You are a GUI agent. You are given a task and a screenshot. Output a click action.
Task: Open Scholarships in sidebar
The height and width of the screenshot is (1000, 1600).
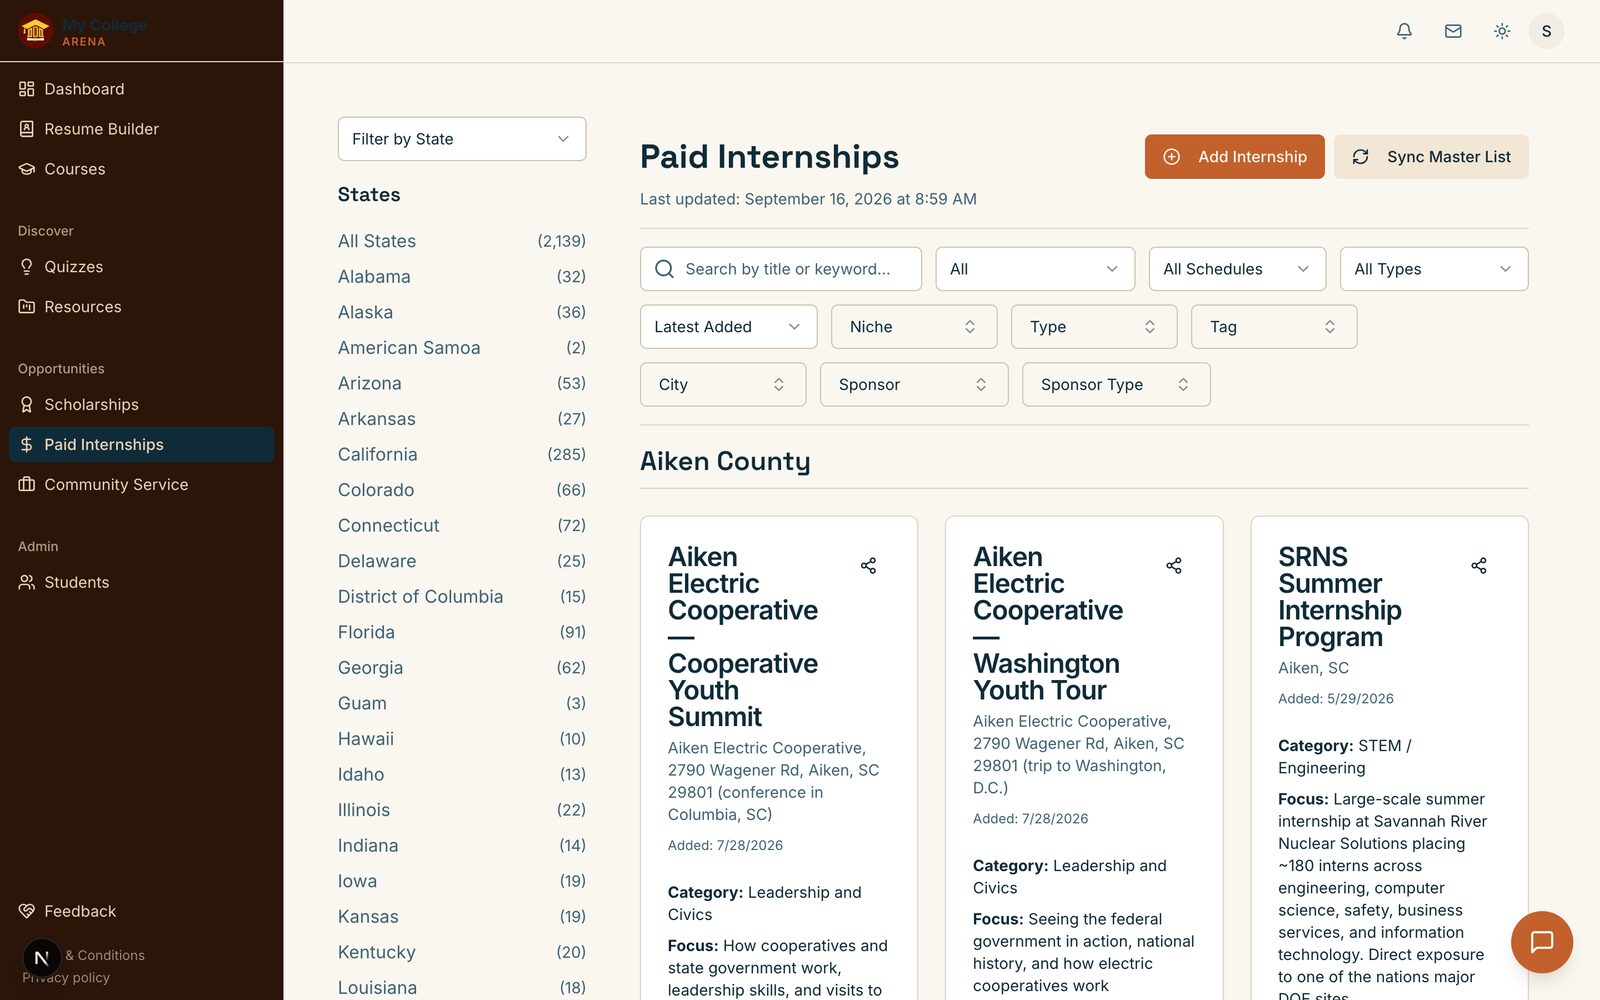click(x=141, y=405)
